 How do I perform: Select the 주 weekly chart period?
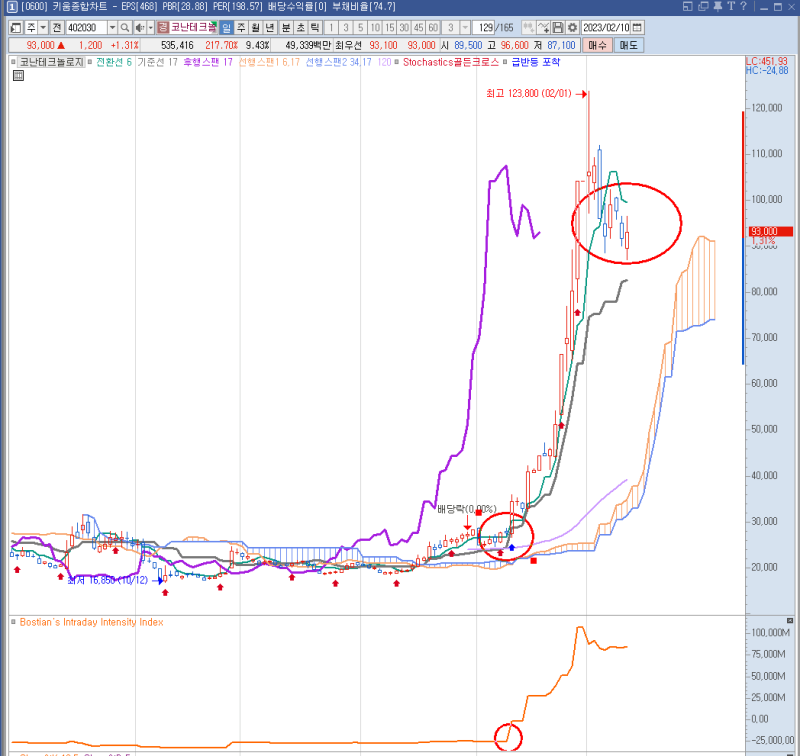click(241, 28)
